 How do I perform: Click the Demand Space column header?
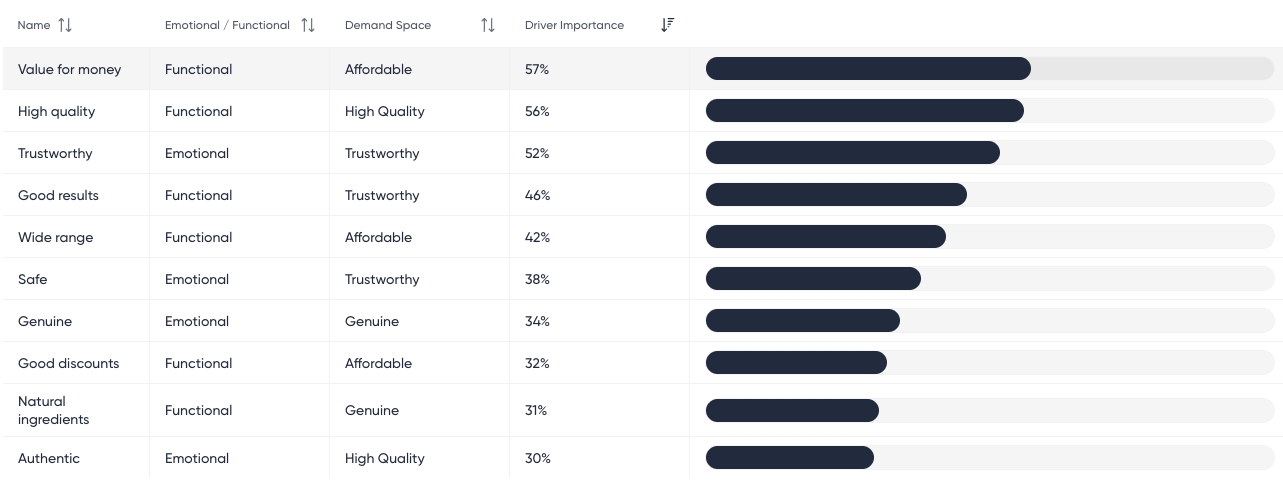[388, 25]
